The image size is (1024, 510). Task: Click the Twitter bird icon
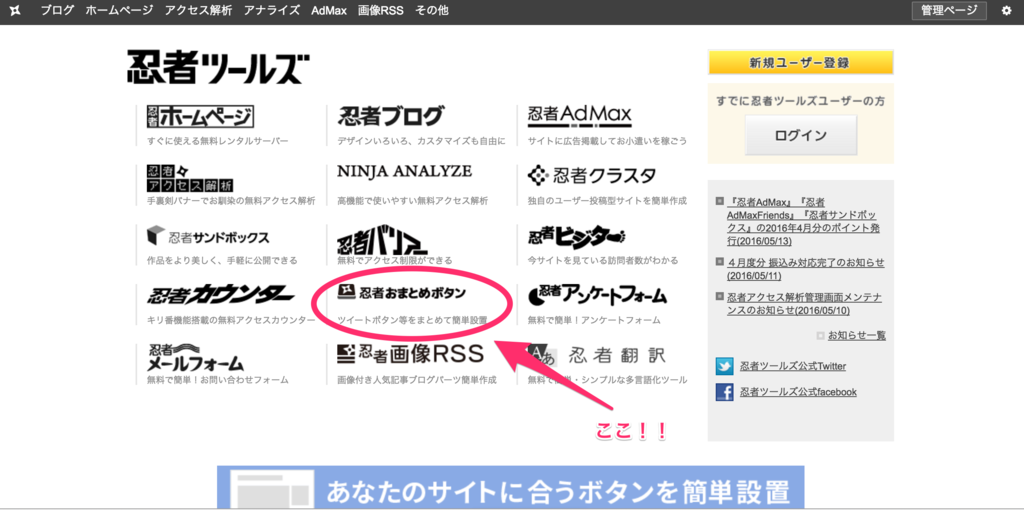(724, 366)
